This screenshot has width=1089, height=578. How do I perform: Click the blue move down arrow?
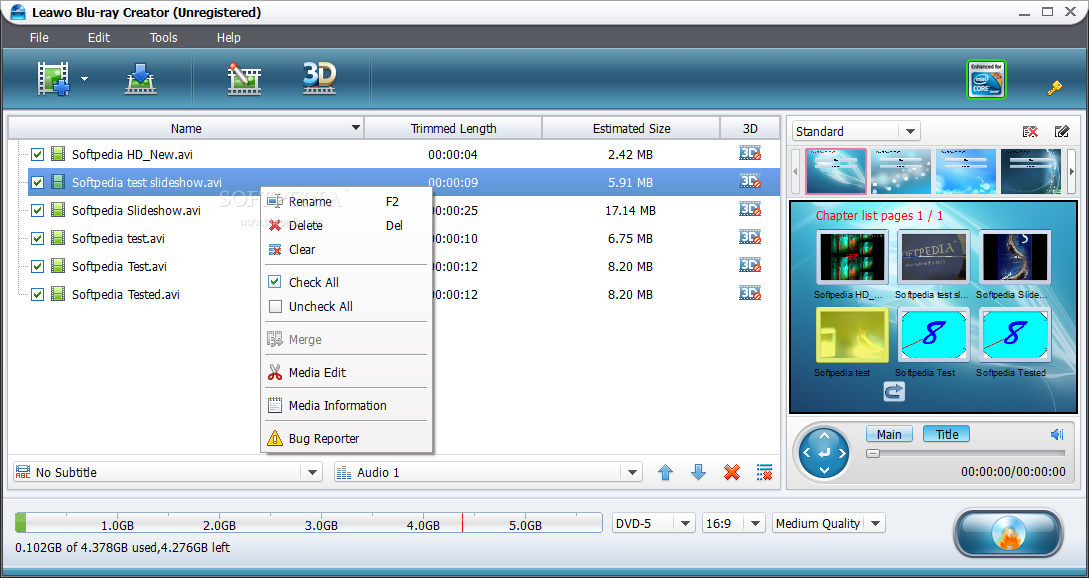point(698,472)
